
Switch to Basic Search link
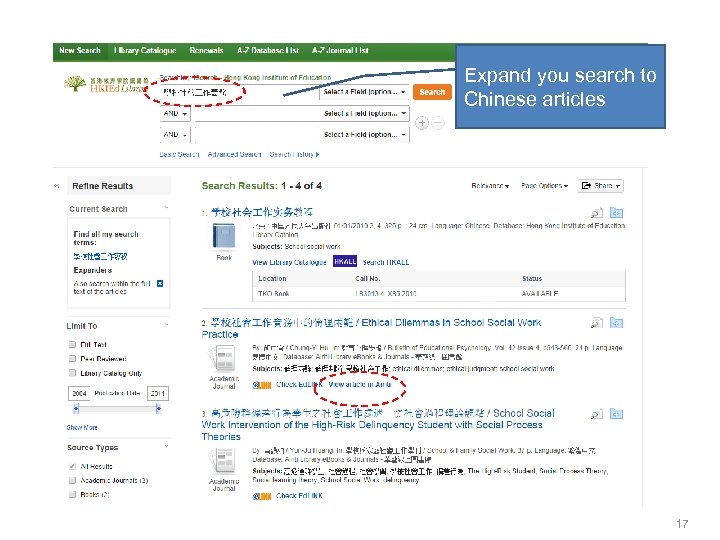180,154
